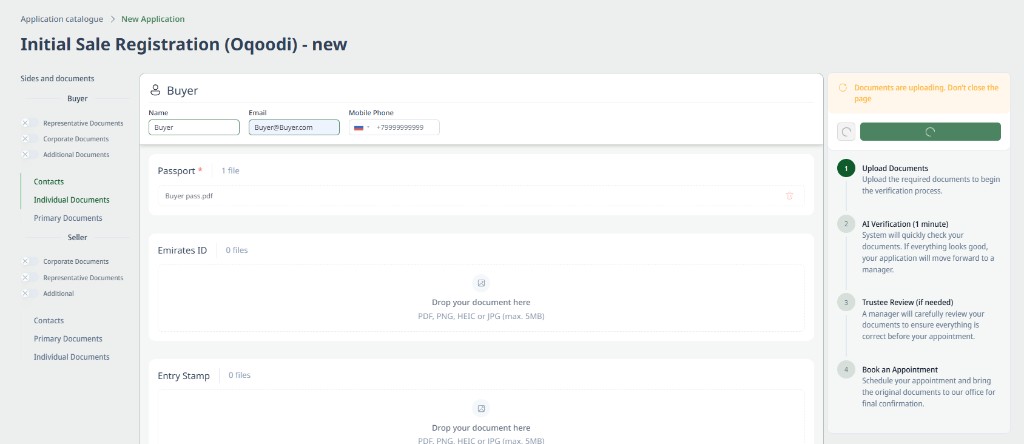The height and width of the screenshot is (444, 1024).
Task: Click the step 4 Book an Appointment circle
Action: tap(846, 370)
